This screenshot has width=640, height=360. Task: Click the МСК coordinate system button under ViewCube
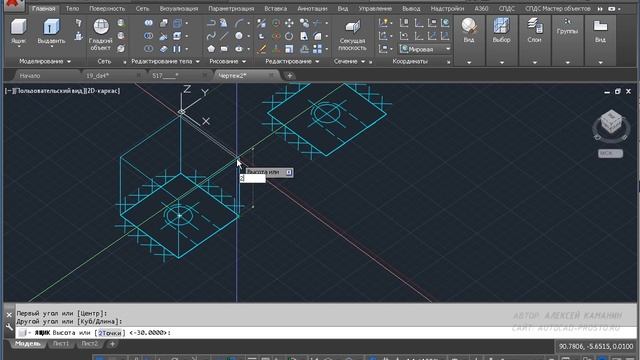(610, 153)
